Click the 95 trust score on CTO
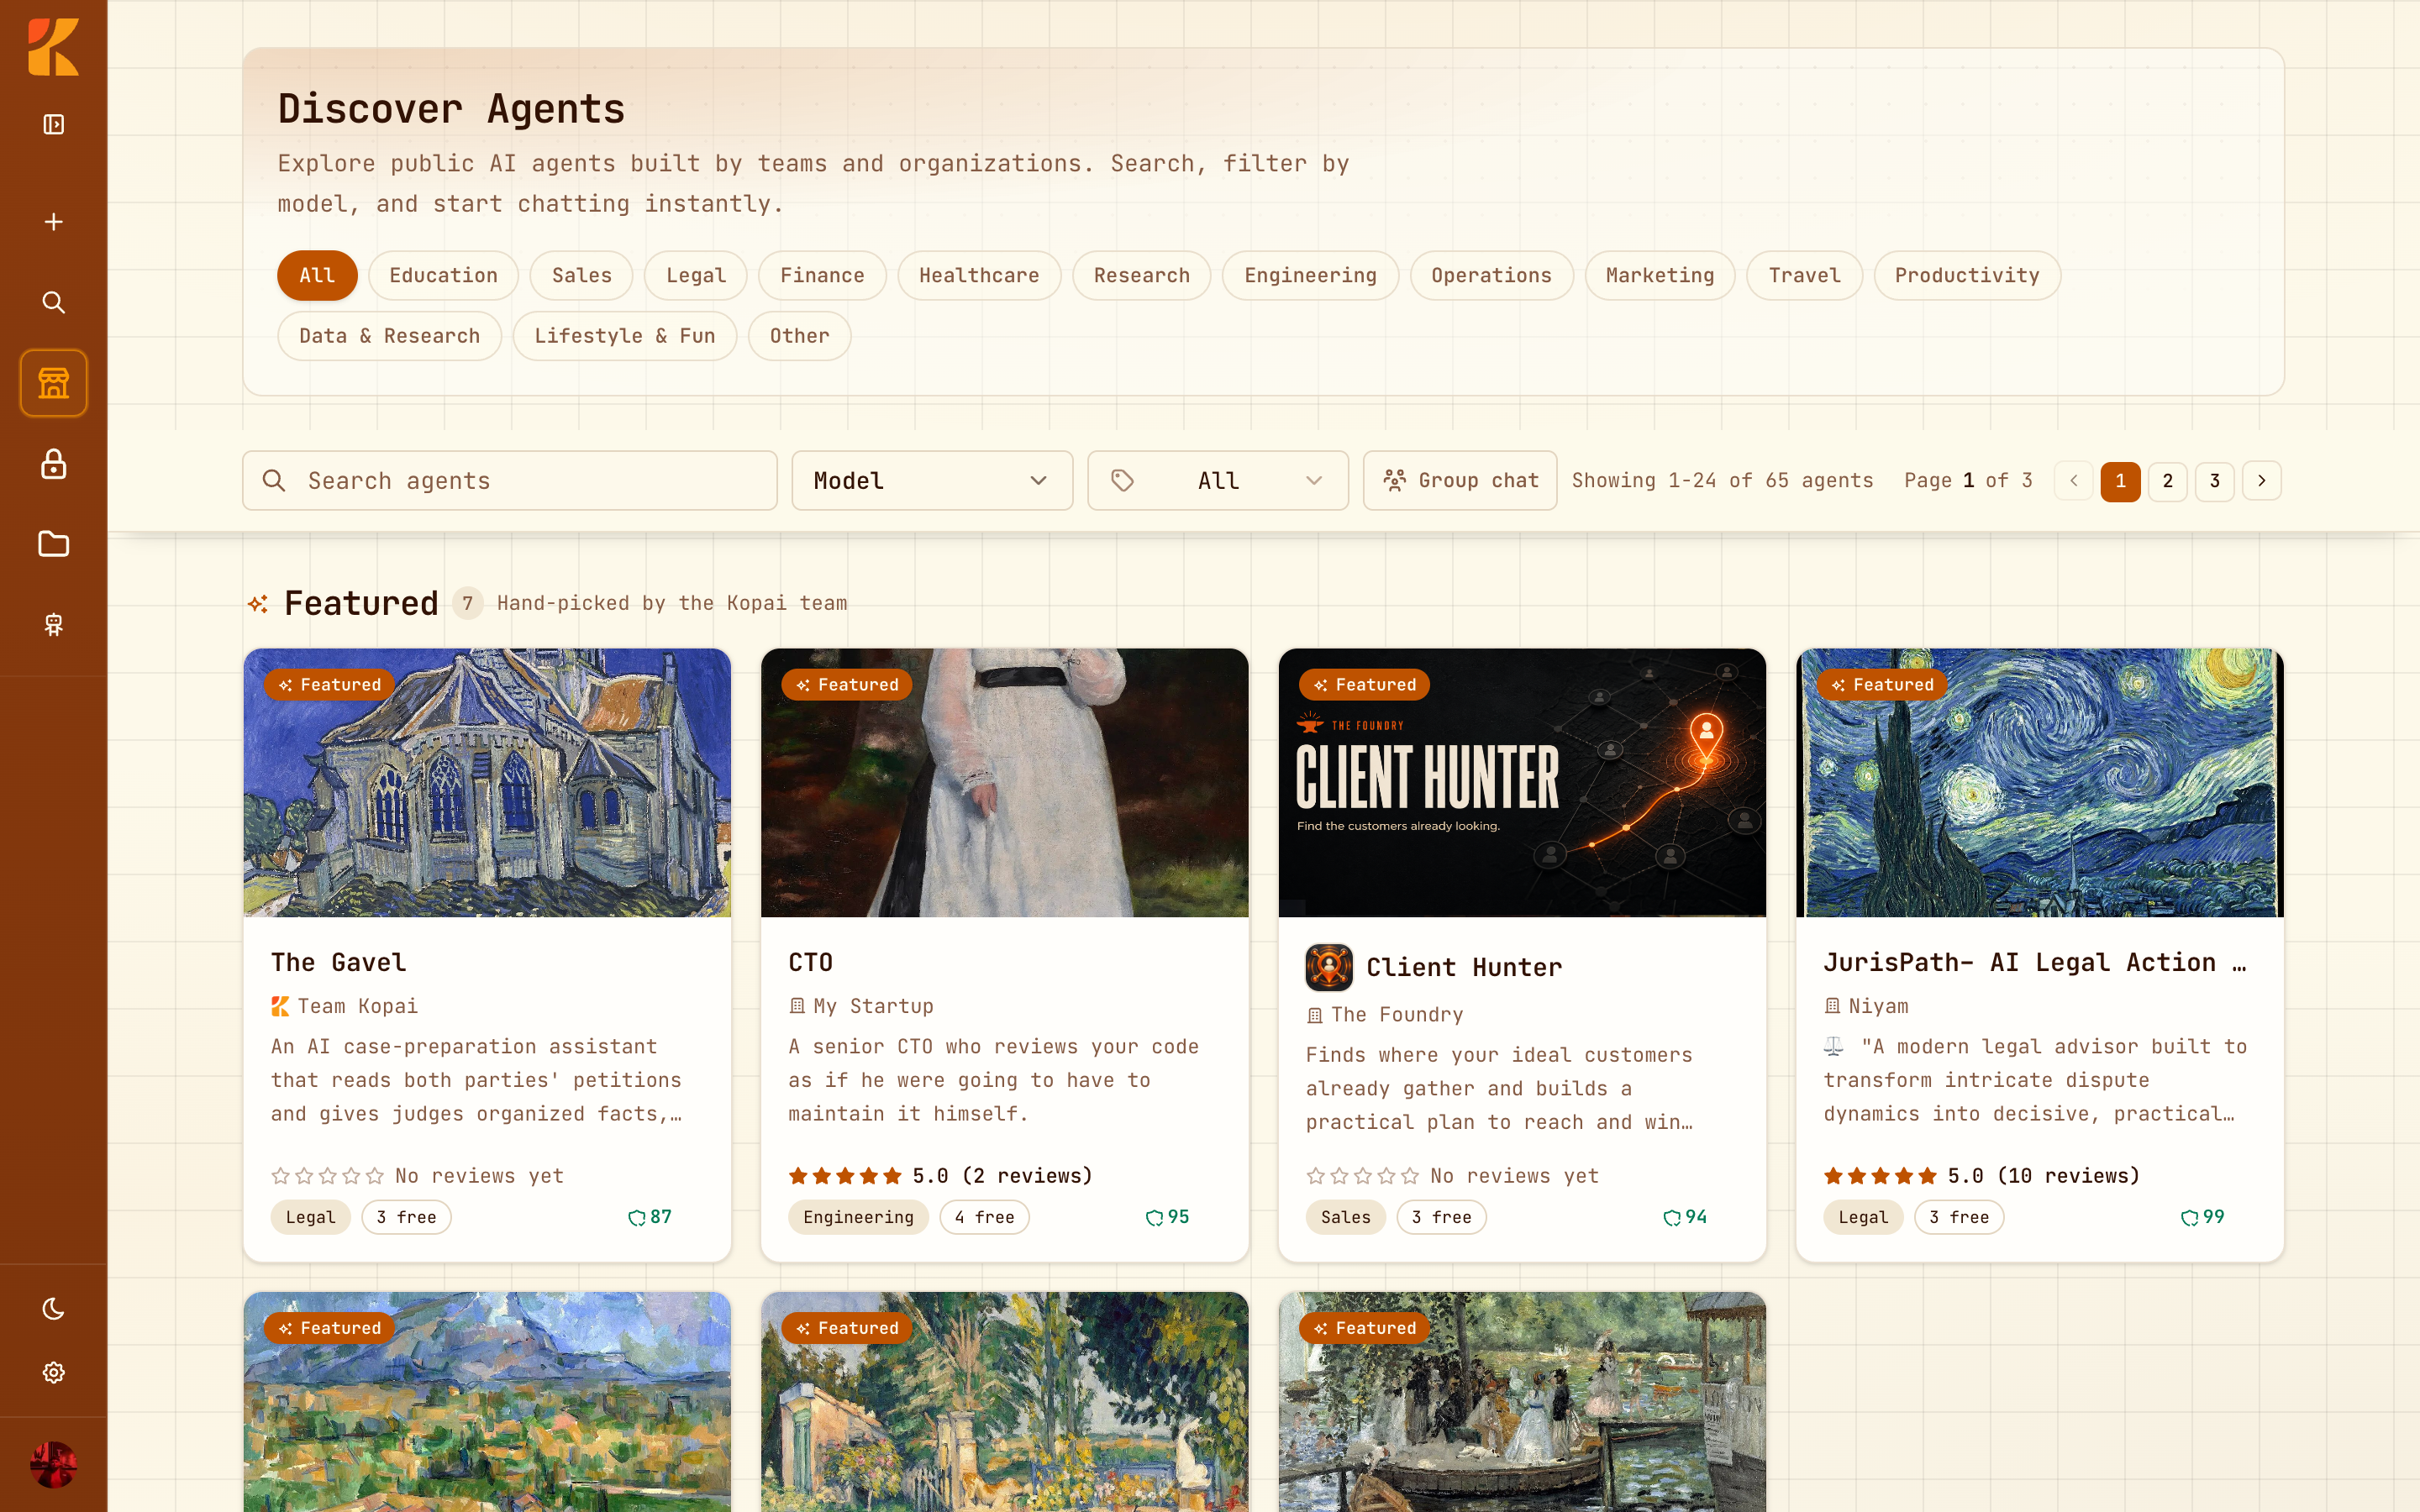 tap(1168, 1217)
